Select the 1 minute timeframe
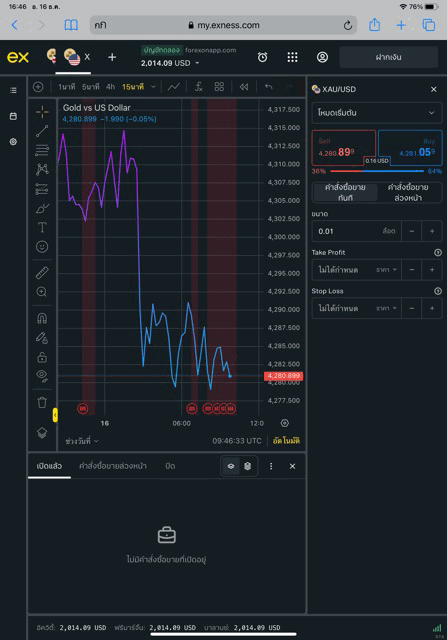Image resolution: width=447 pixels, height=640 pixels. (x=66, y=87)
